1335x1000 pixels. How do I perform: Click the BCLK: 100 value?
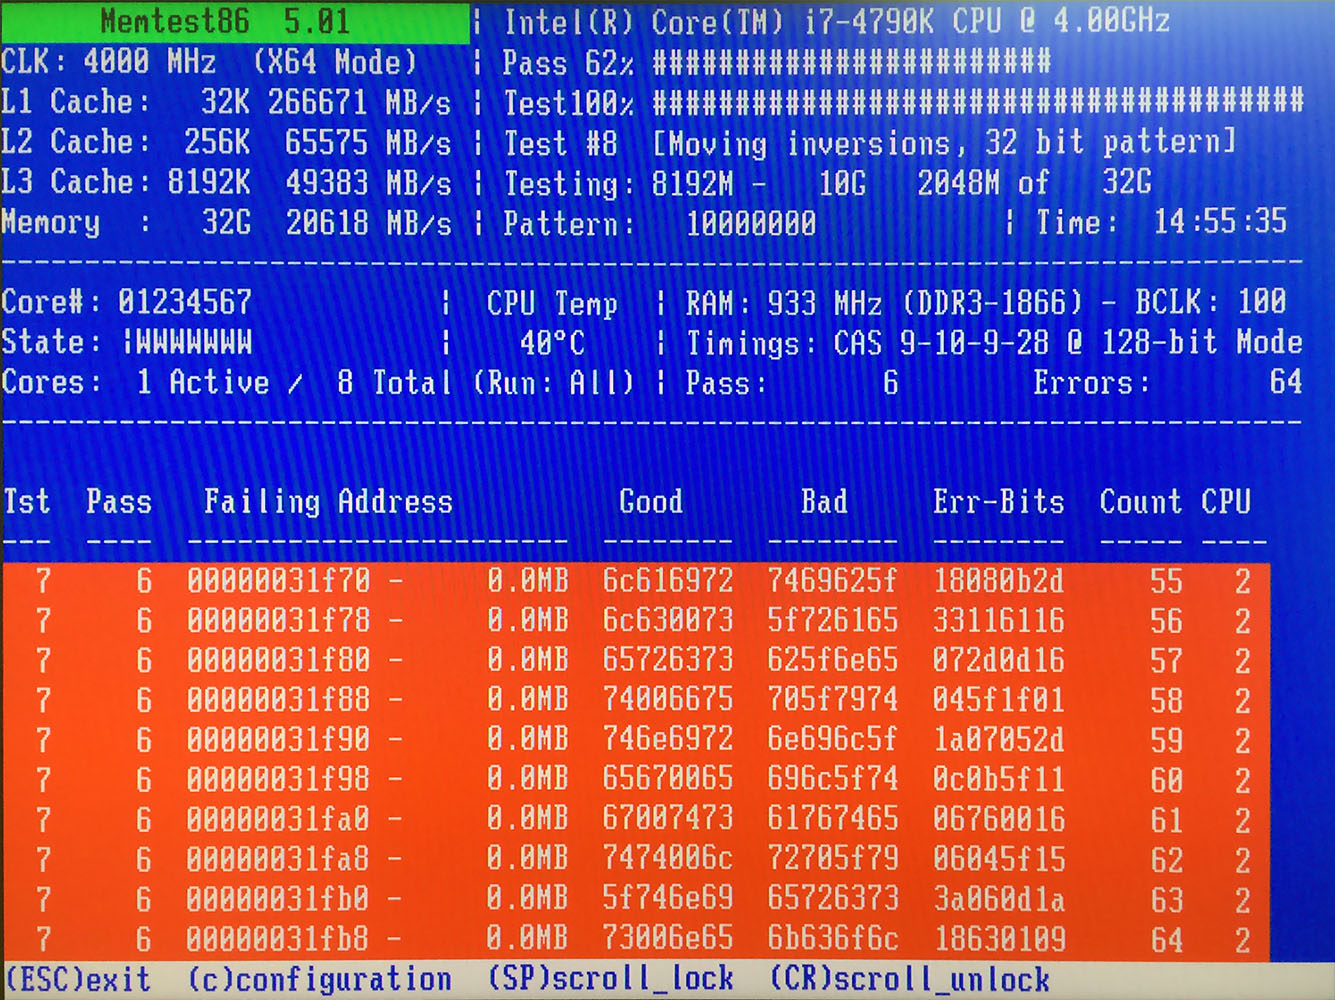pyautogui.click(x=1210, y=301)
